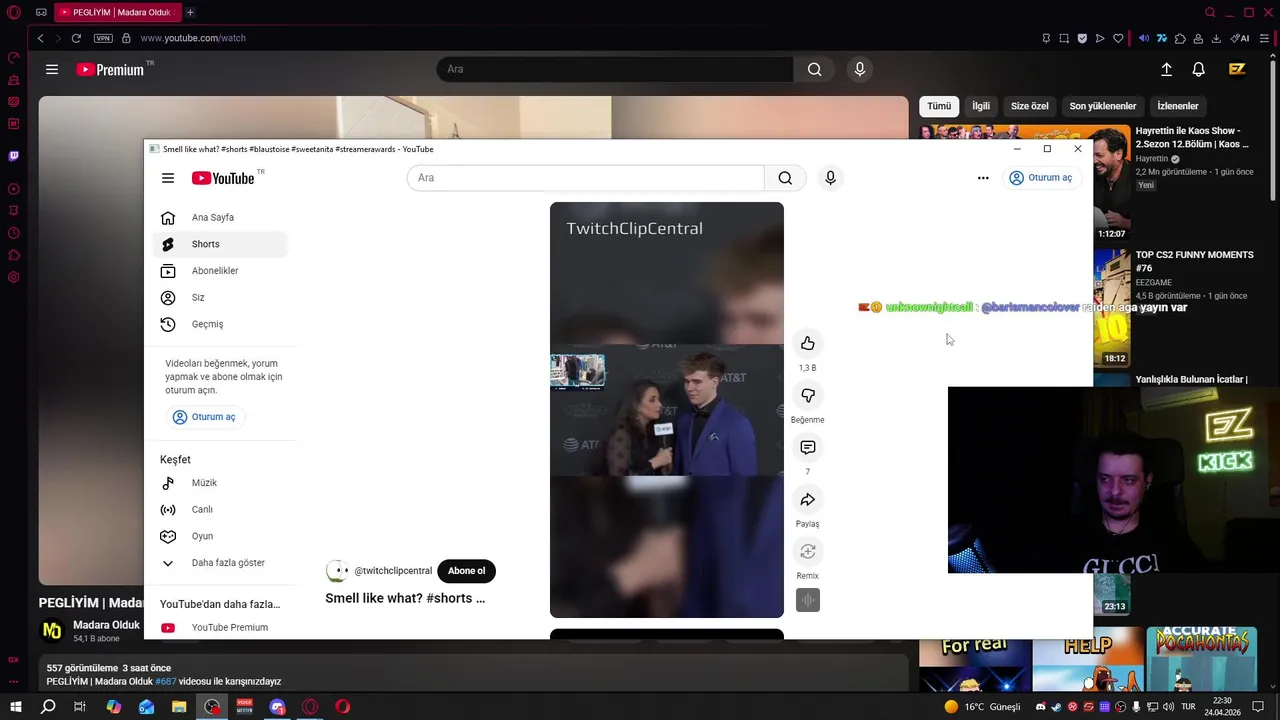Go to Ana Sayfa in sidebar
This screenshot has height=720, width=1280.
point(220,218)
